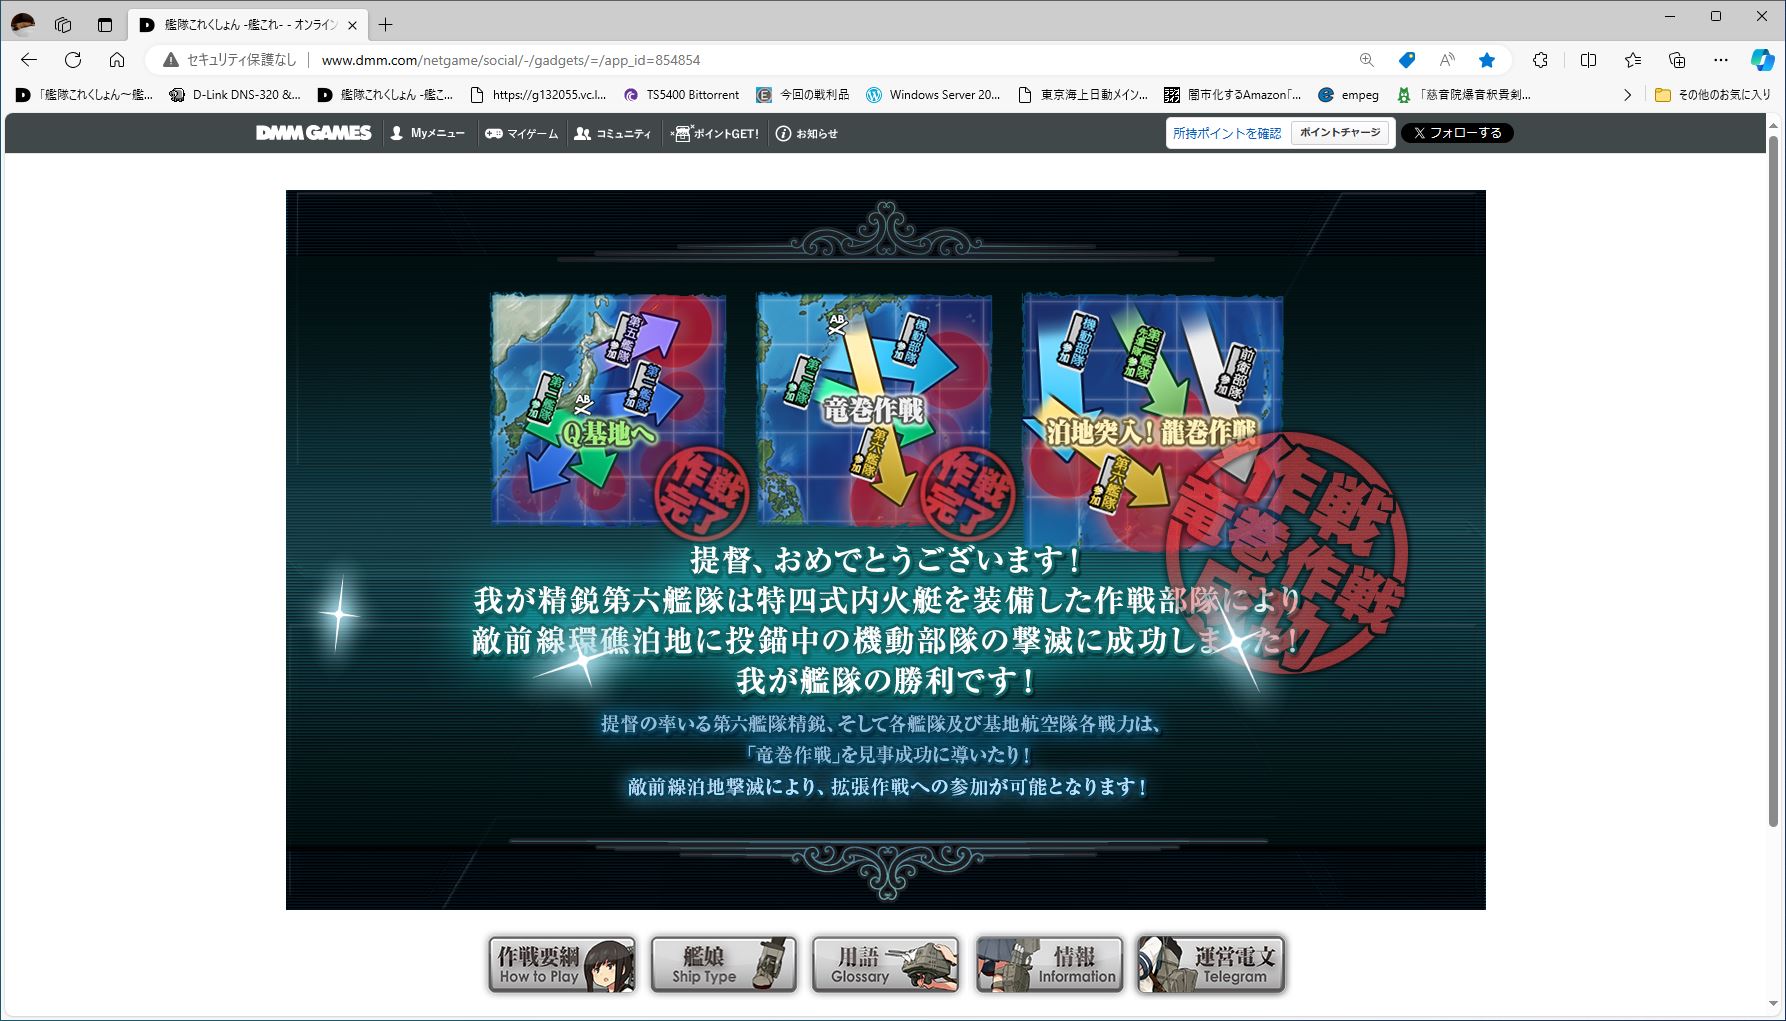Click the blue shopping tag icon
1786x1021 pixels.
(x=1407, y=60)
